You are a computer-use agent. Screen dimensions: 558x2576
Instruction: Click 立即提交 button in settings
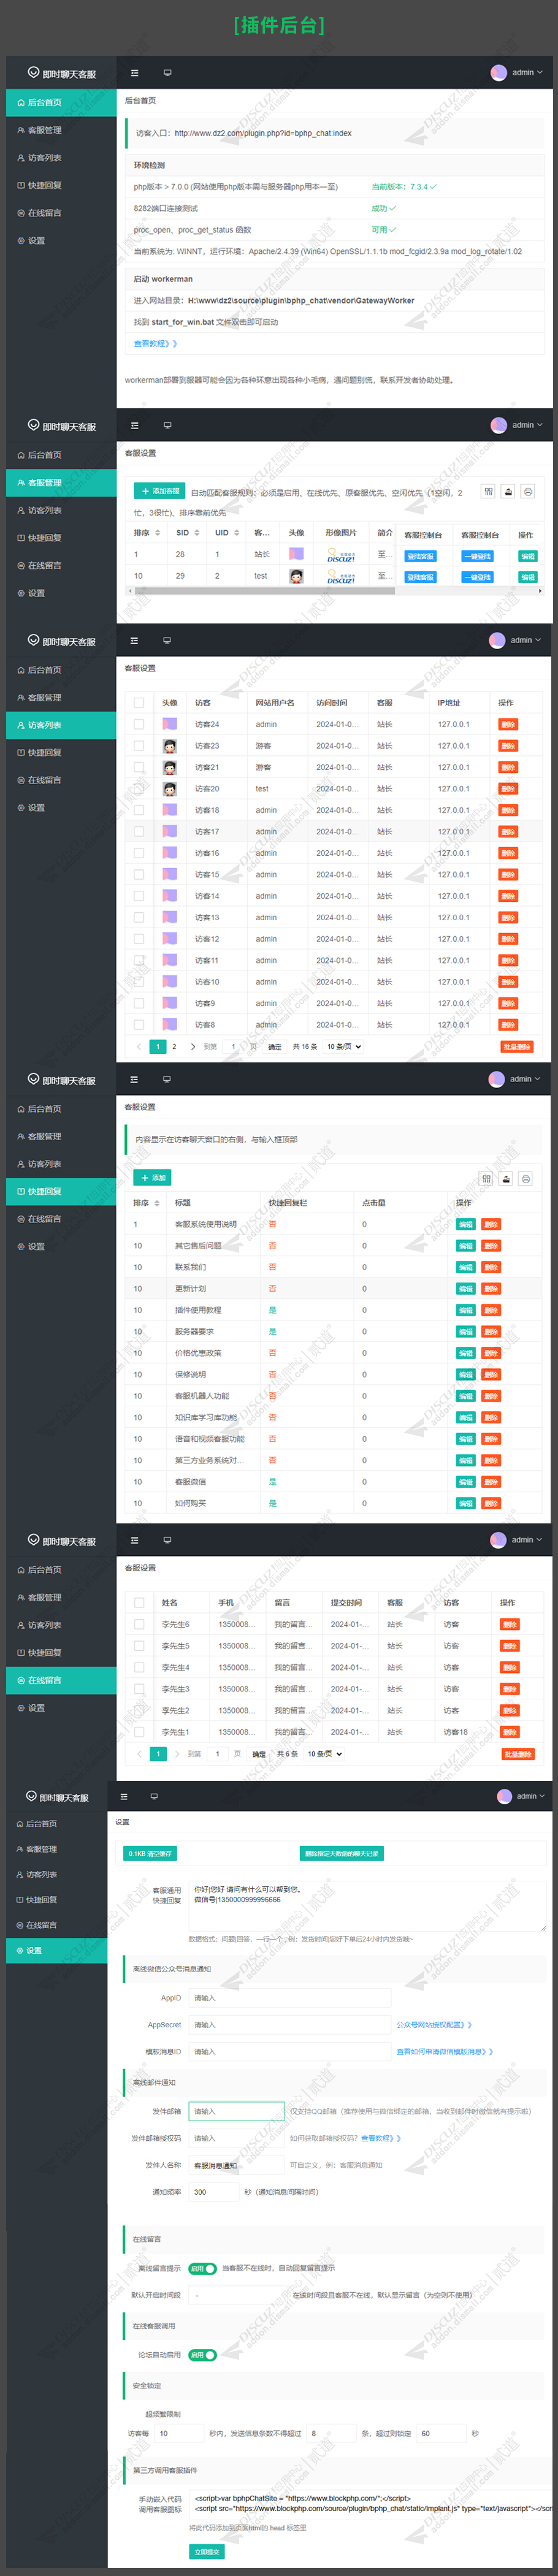coord(207,2551)
